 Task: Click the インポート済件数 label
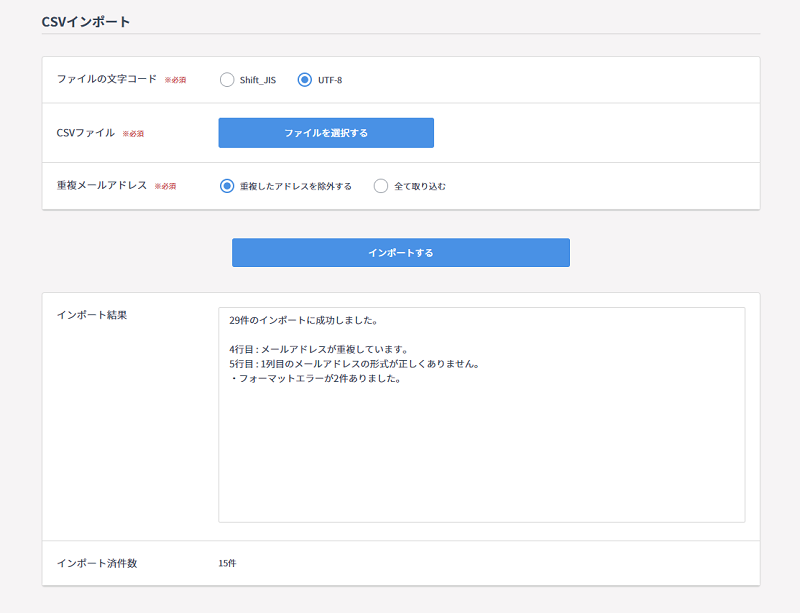pos(97,563)
